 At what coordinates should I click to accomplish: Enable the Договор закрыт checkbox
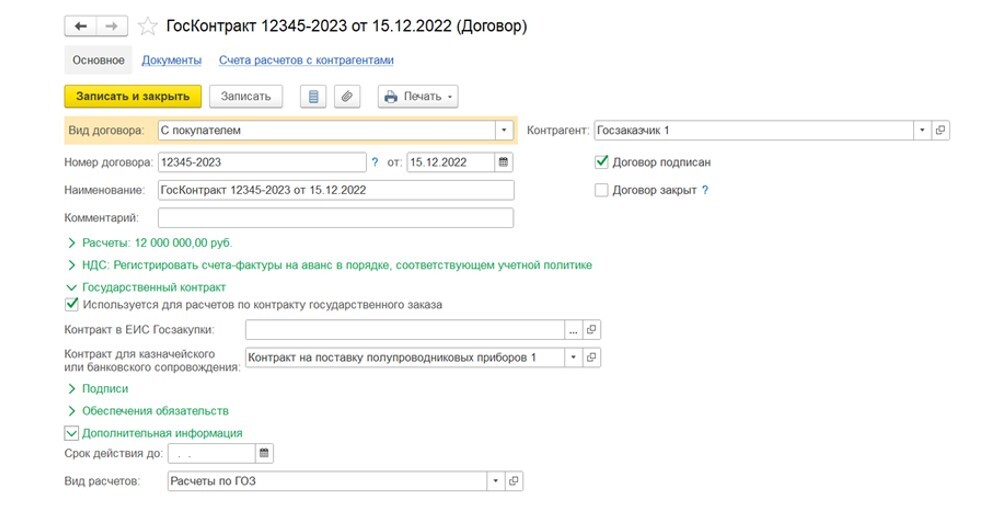pos(602,190)
